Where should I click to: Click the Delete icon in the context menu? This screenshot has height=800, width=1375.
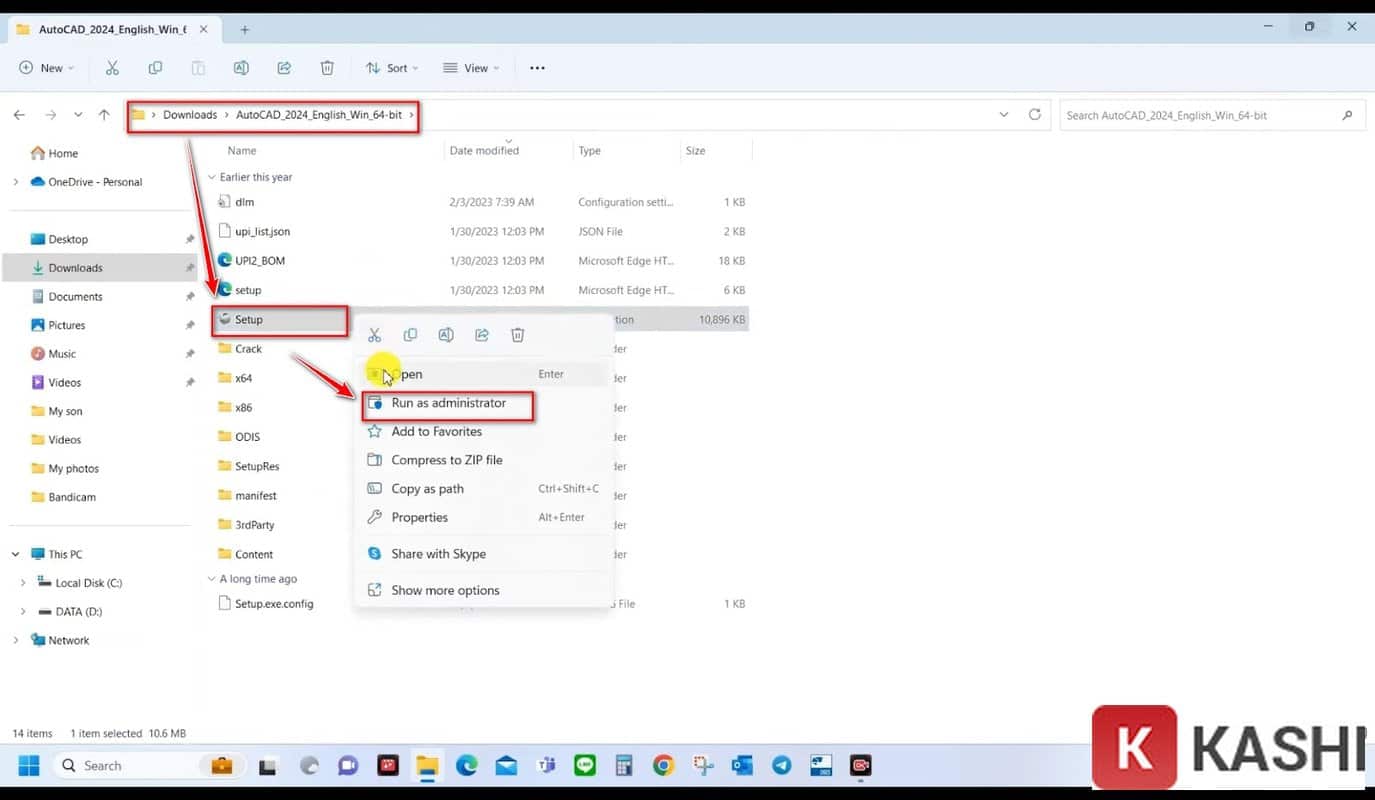(x=518, y=335)
